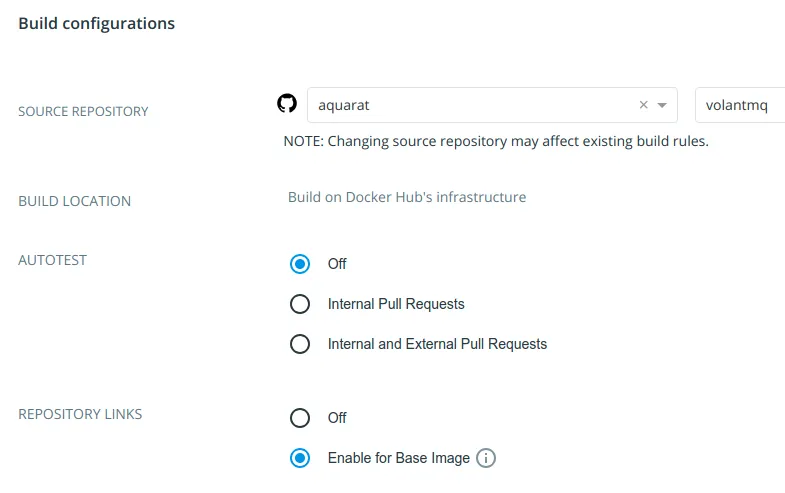Image resolution: width=785 pixels, height=493 pixels.
Task: Click Build on Docker Hub's infrastructure text
Action: point(407,197)
